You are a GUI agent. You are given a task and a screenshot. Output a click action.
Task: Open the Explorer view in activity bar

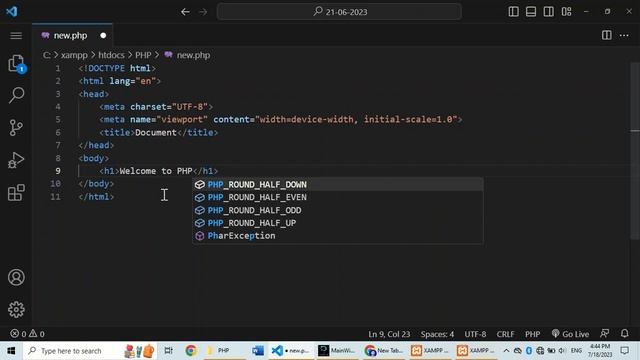point(16,64)
